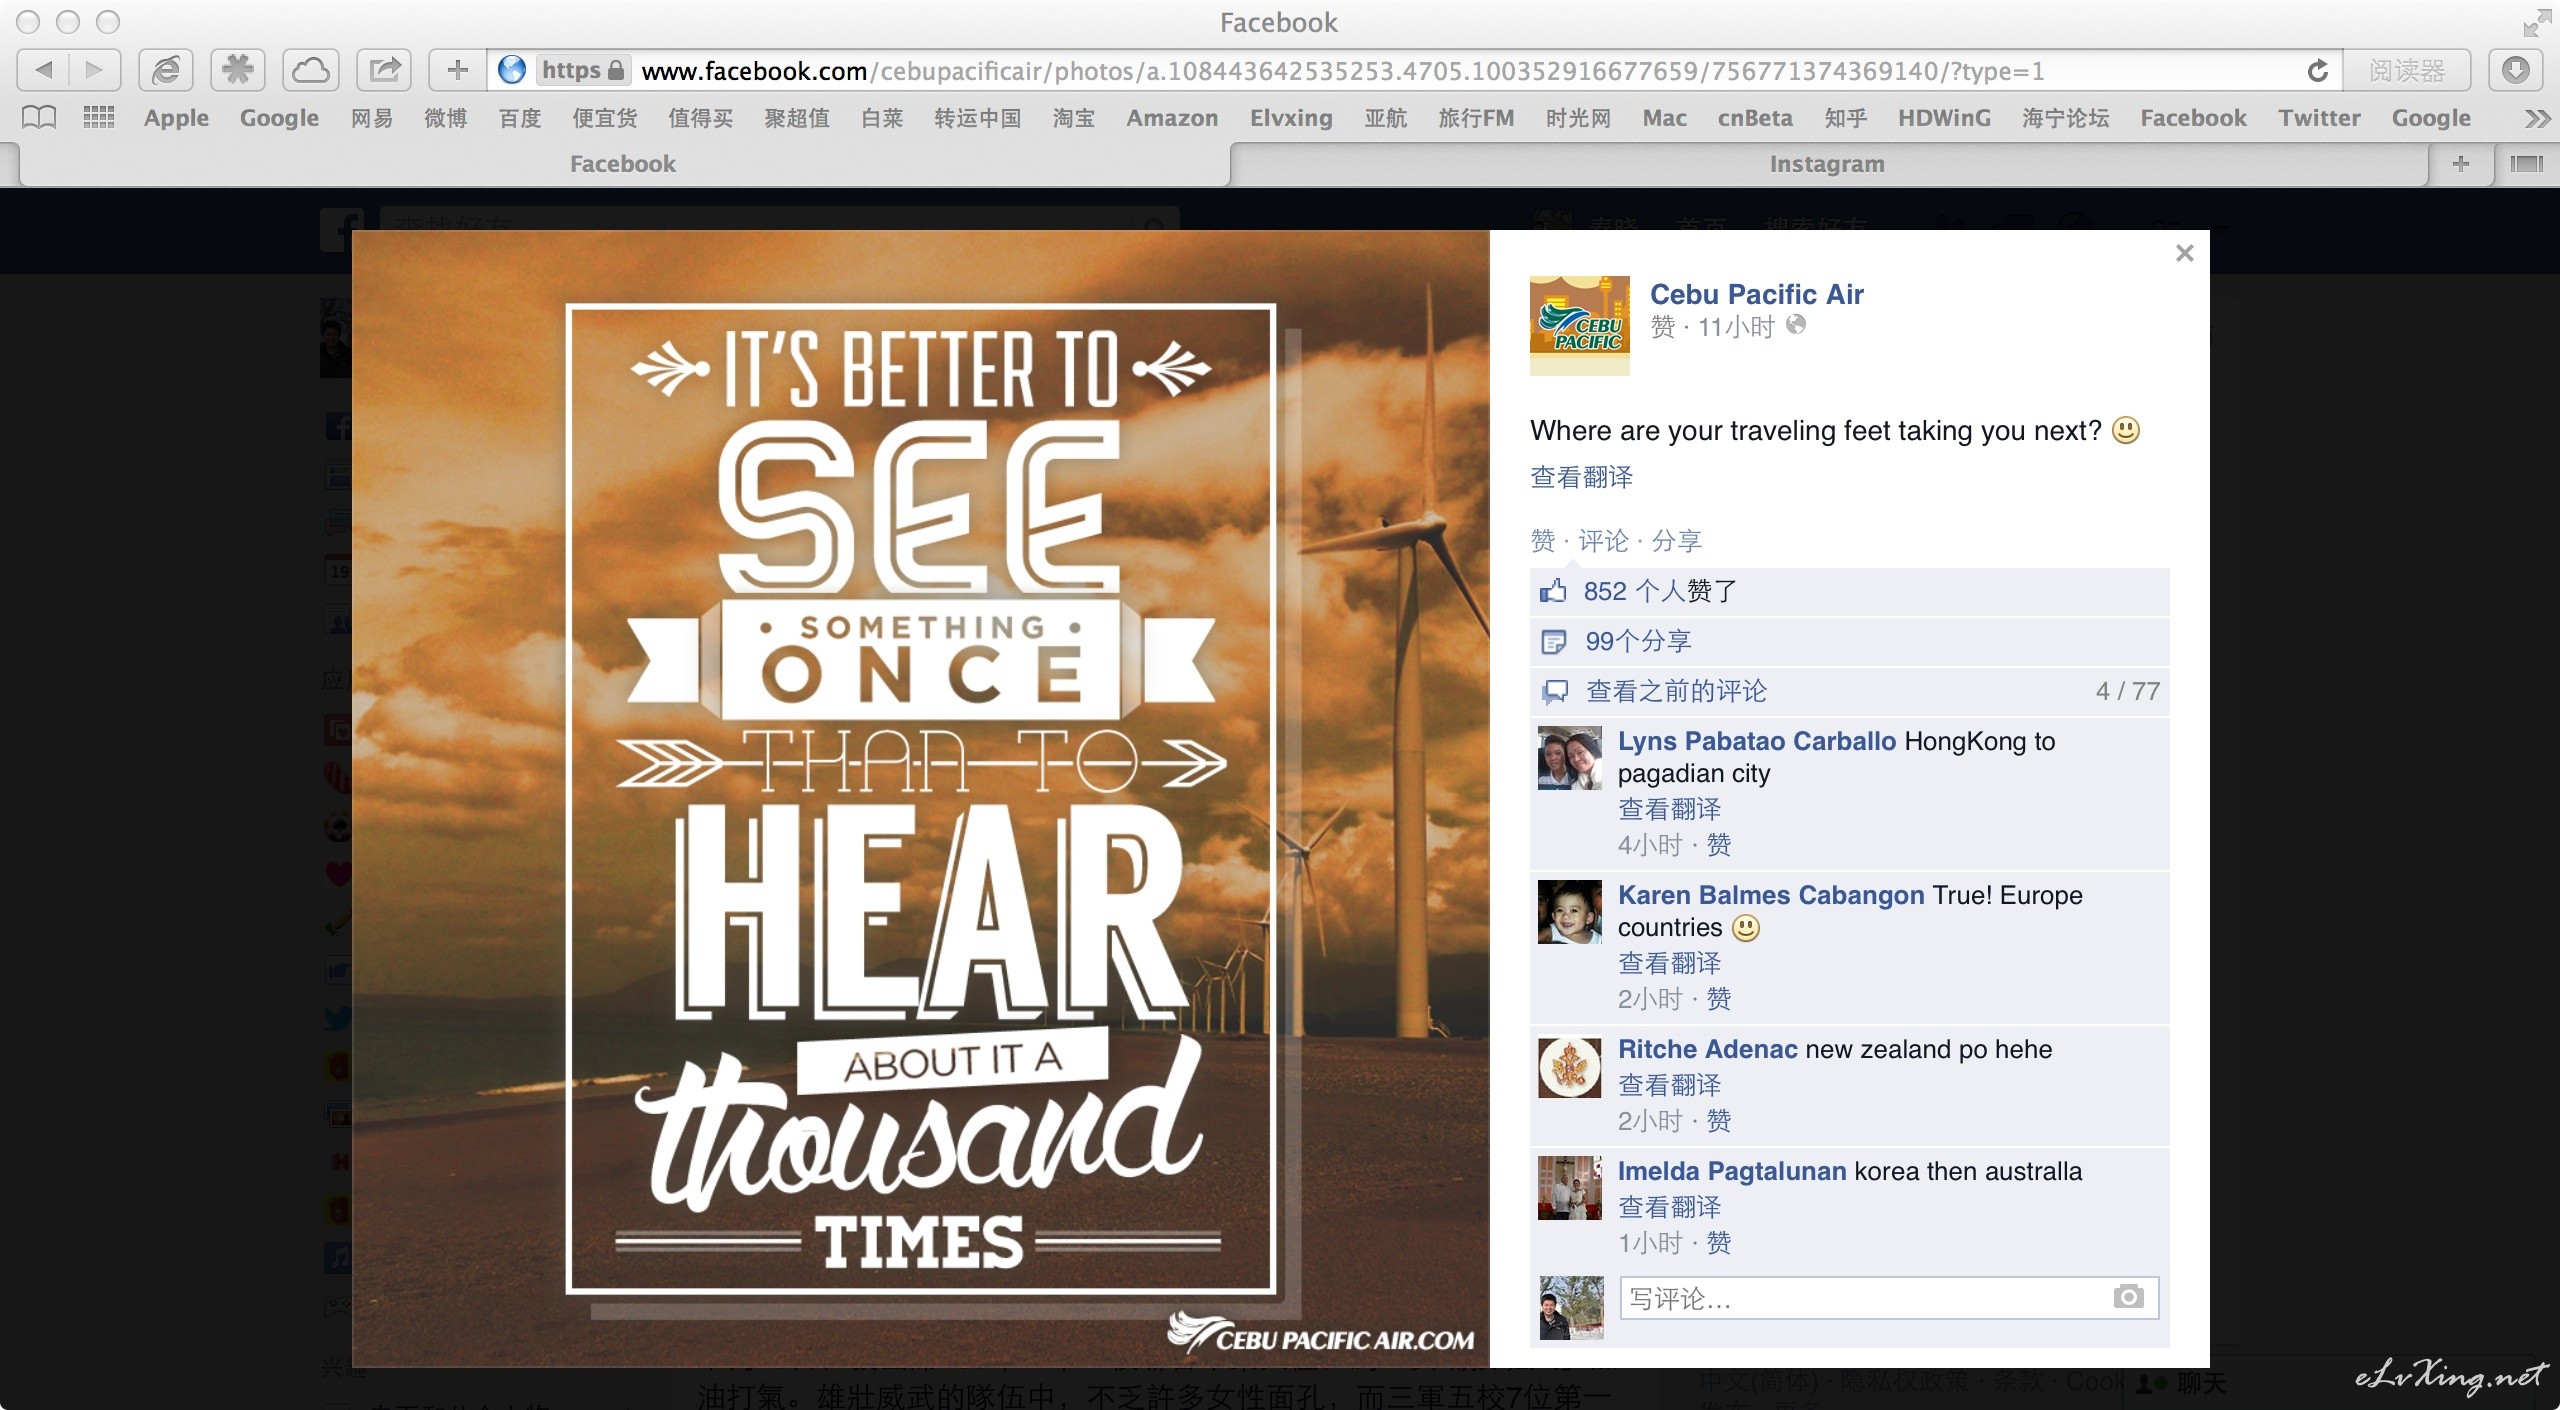Go back with the Safari back arrow

click(43, 70)
